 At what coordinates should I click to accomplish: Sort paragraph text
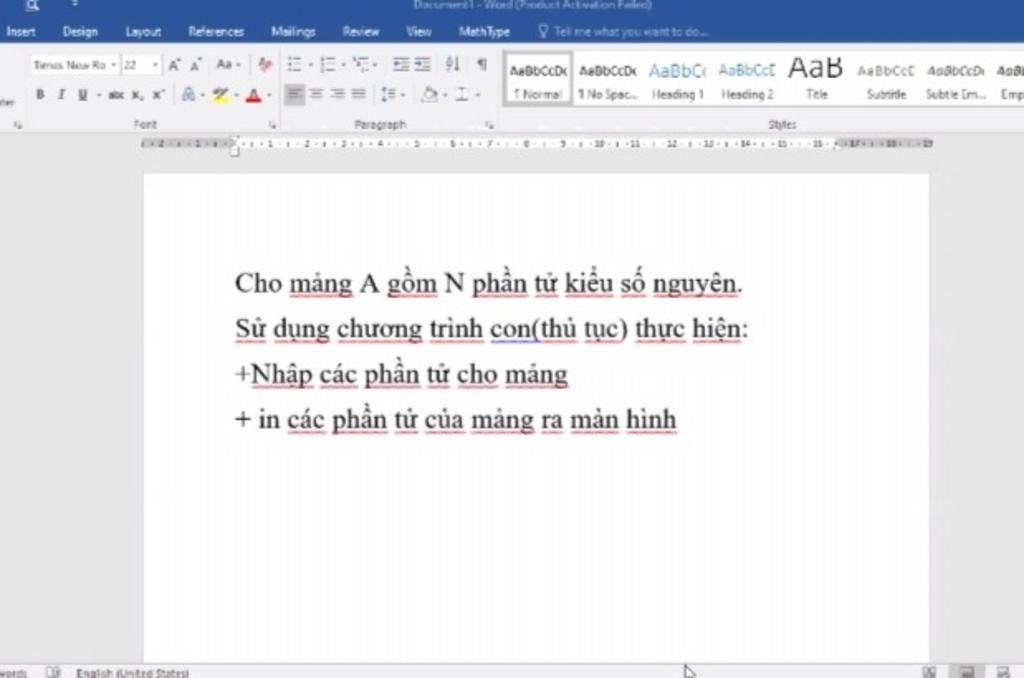coord(453,64)
